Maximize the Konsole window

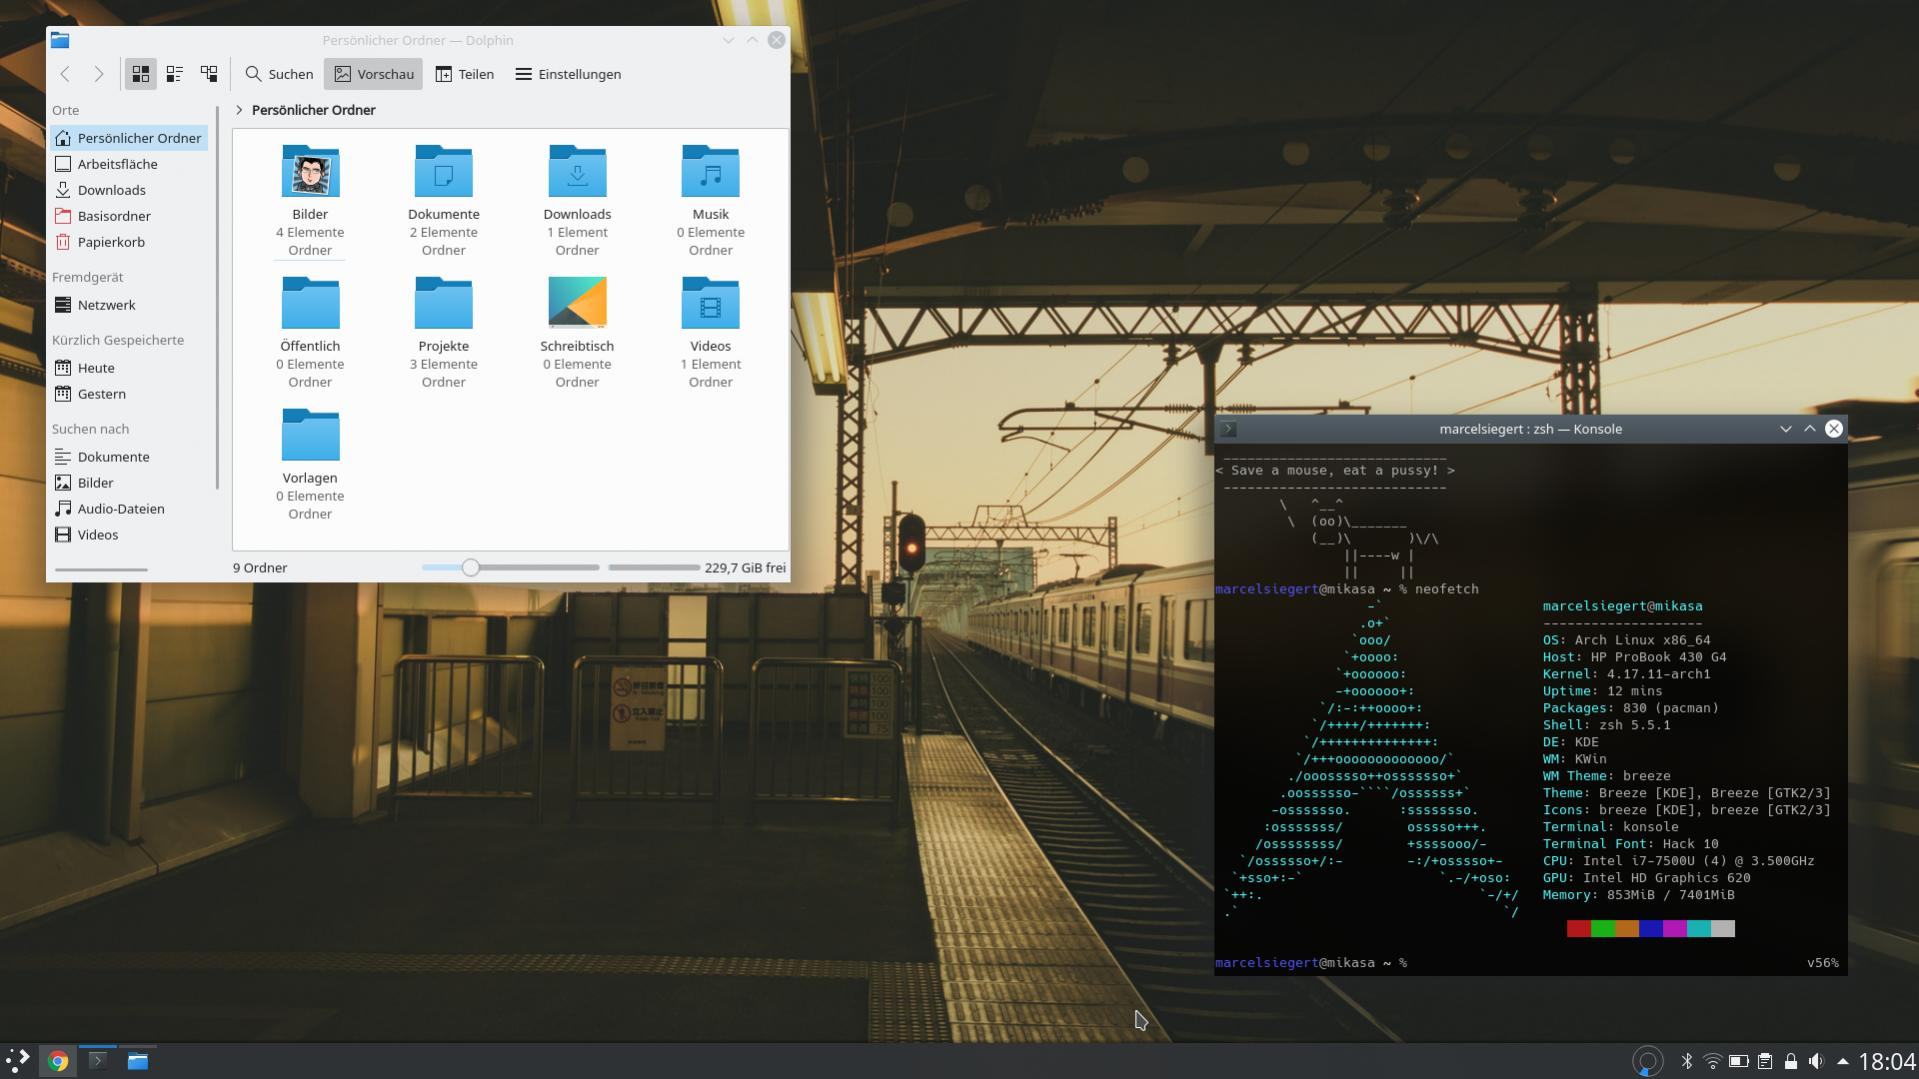point(1809,429)
